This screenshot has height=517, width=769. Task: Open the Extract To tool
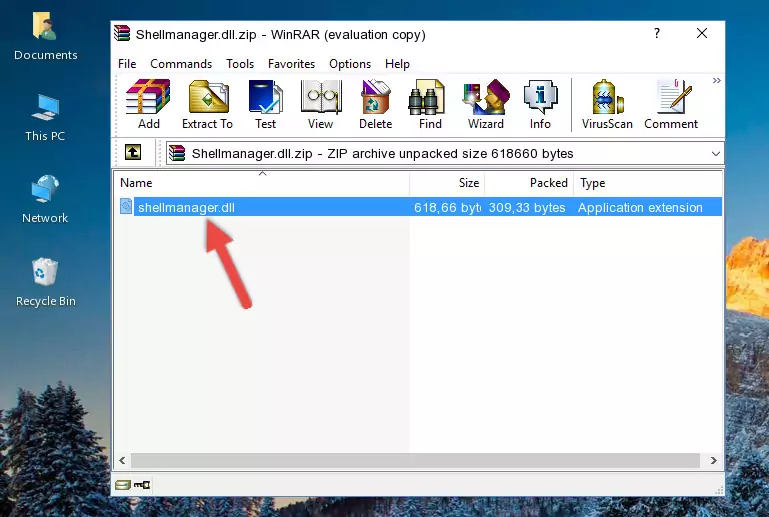point(207,104)
